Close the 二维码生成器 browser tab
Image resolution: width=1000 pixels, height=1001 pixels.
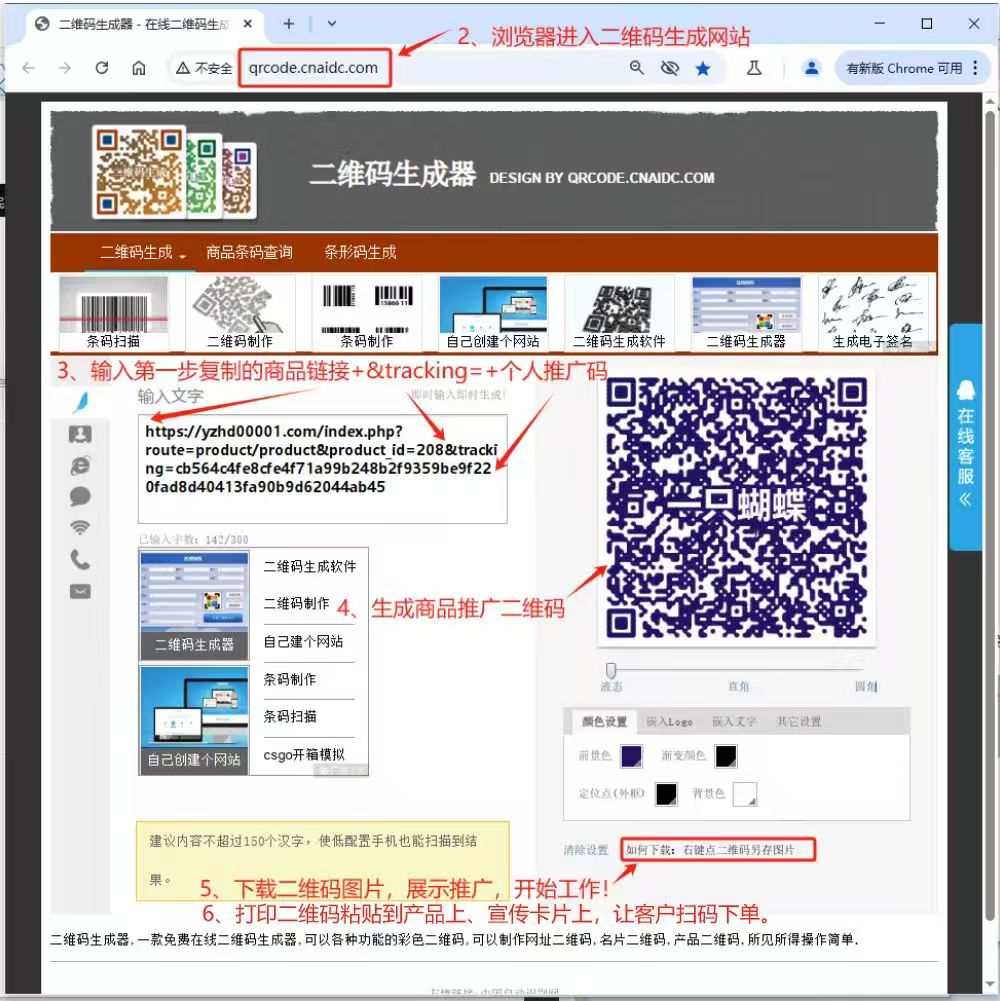(248, 24)
